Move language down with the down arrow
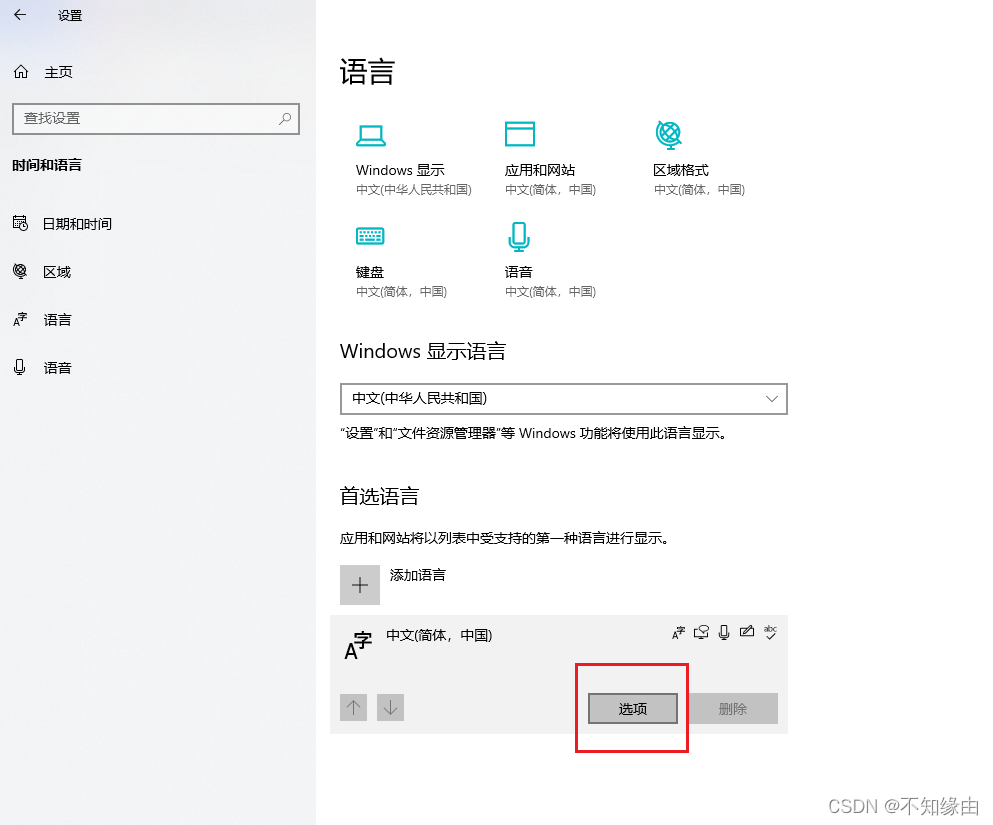The height and width of the screenshot is (825, 993). click(x=390, y=707)
